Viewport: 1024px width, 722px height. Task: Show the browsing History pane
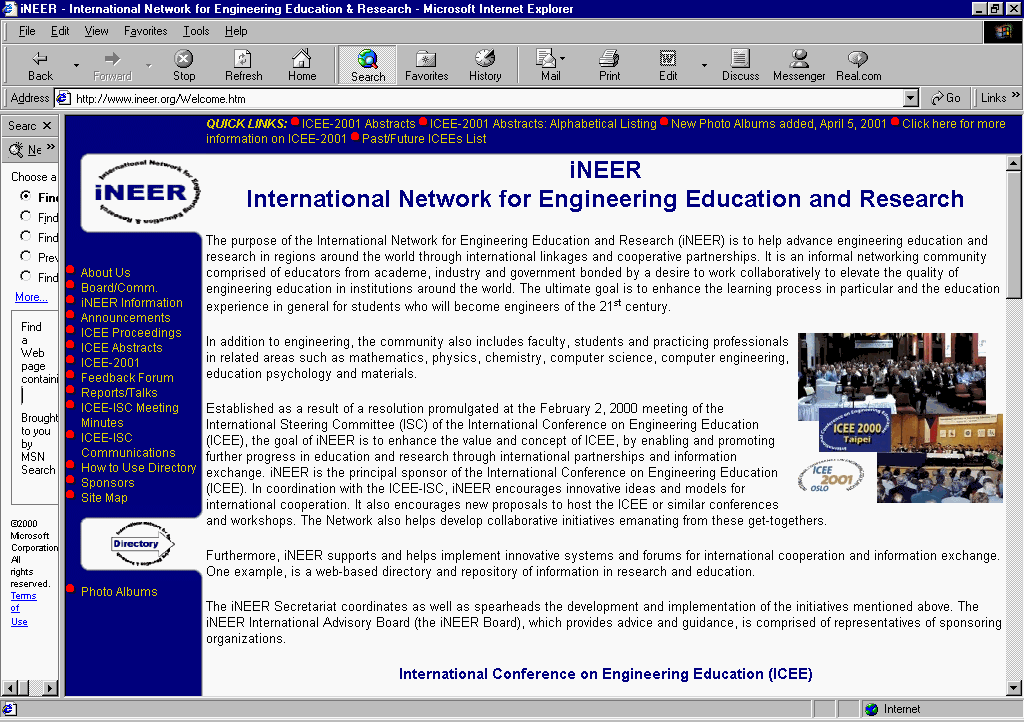tap(485, 65)
